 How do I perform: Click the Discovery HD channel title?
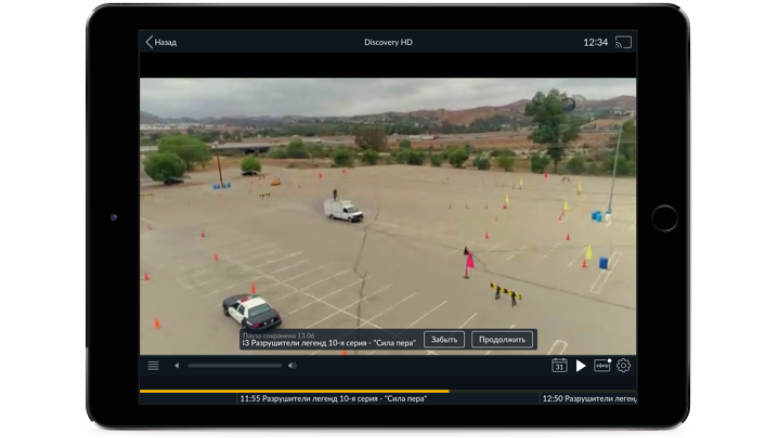click(388, 42)
